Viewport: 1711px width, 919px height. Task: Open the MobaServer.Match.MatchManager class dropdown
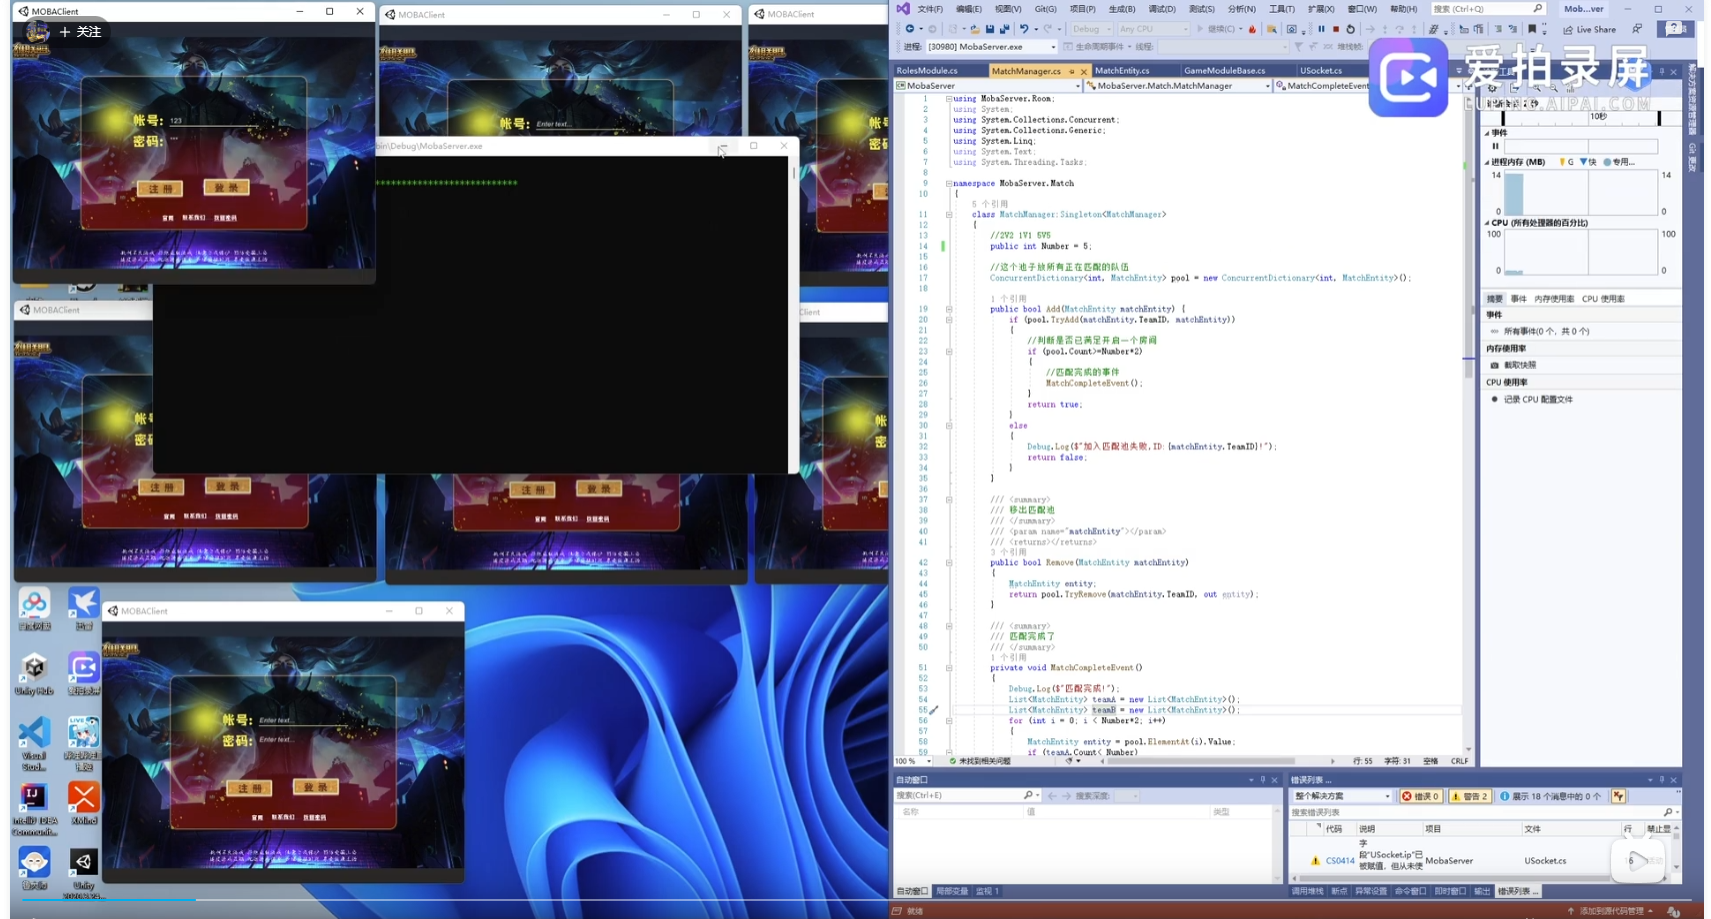point(1178,86)
